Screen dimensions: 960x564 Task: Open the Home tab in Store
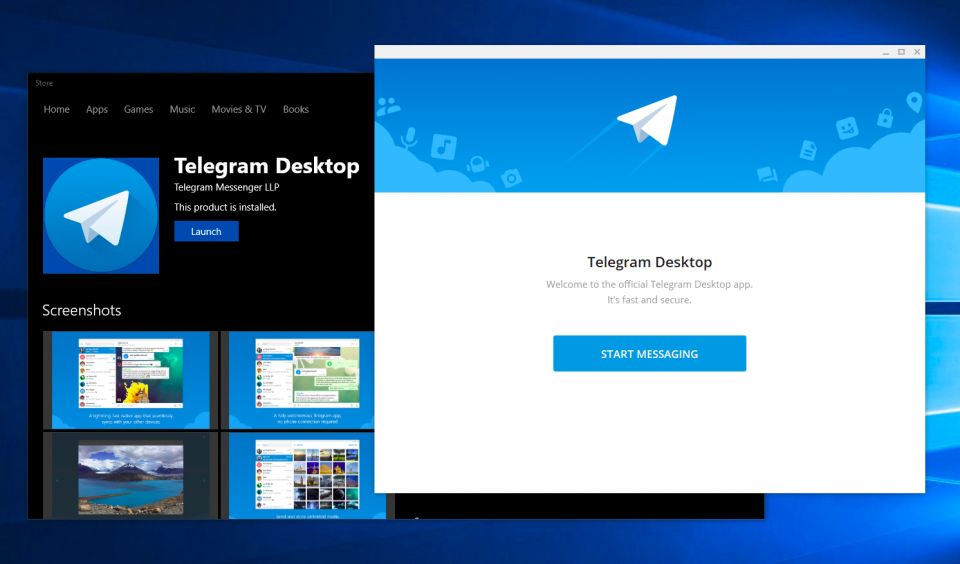coord(56,109)
